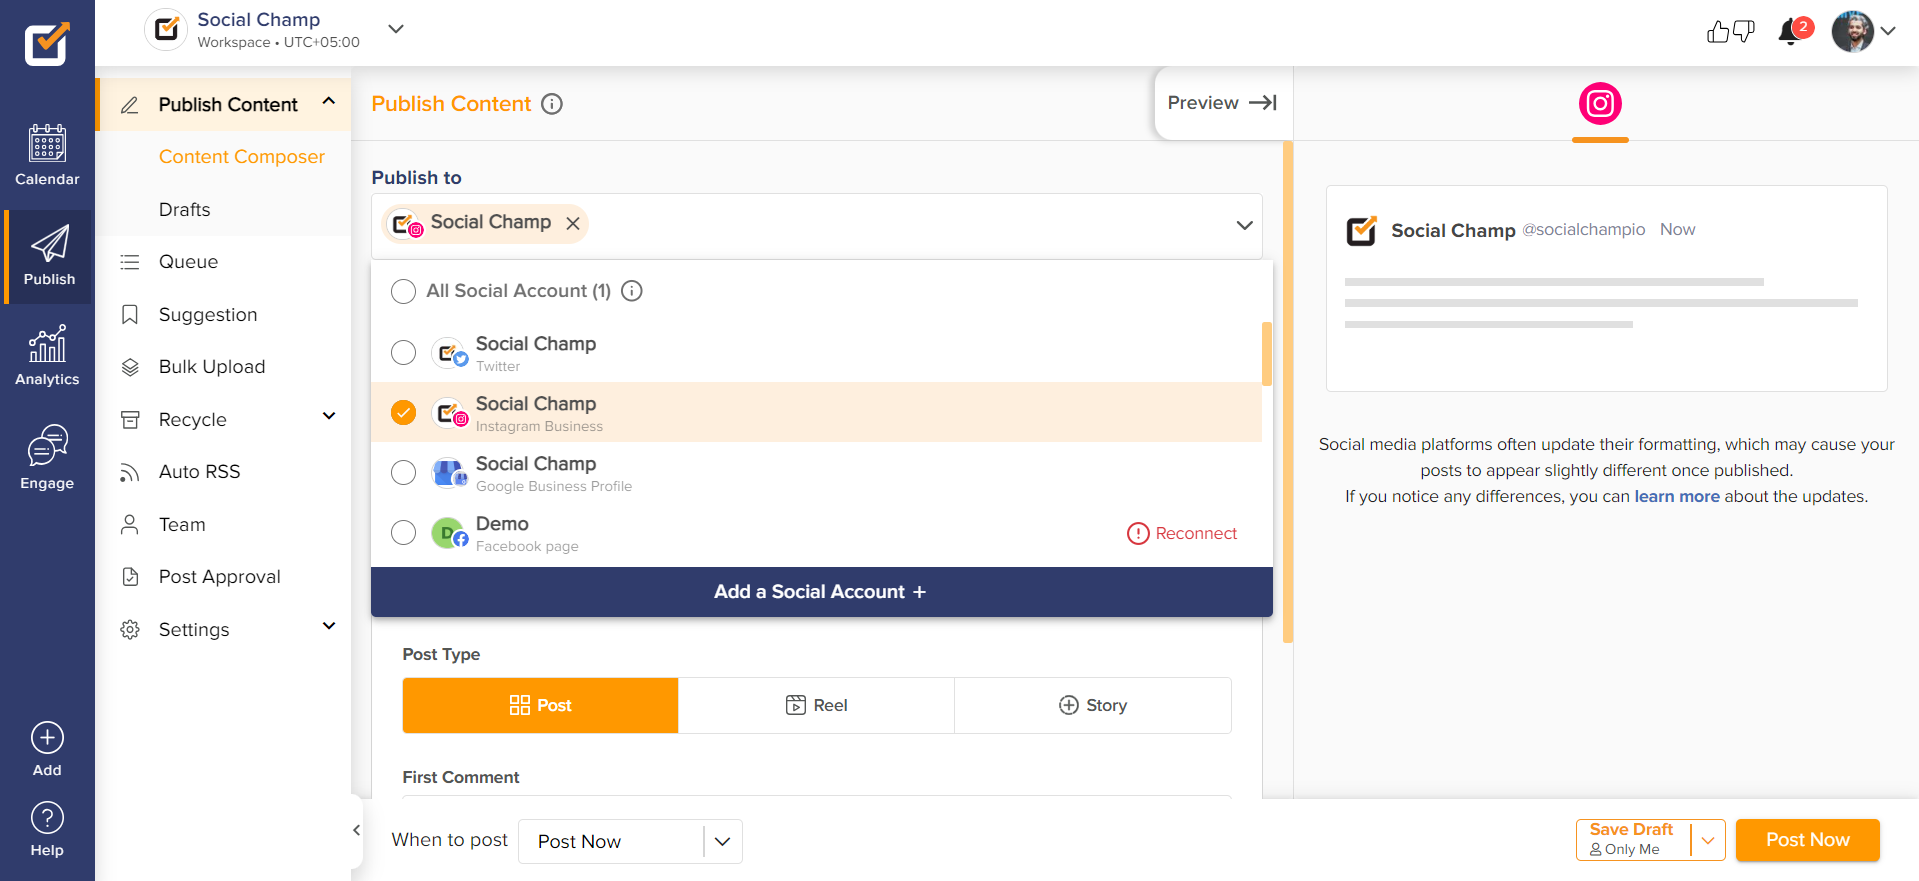Open the Engage section
The height and width of the screenshot is (881, 1919).
[47, 457]
